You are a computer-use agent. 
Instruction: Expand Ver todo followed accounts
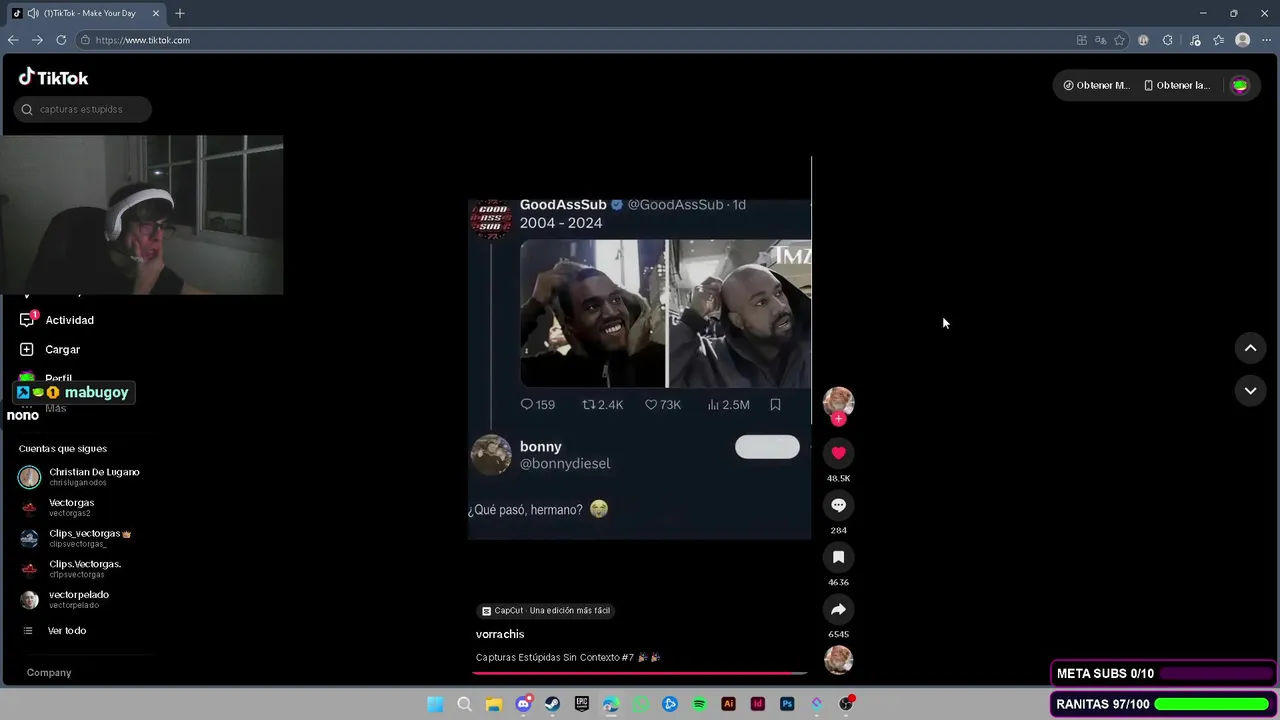pos(55,631)
